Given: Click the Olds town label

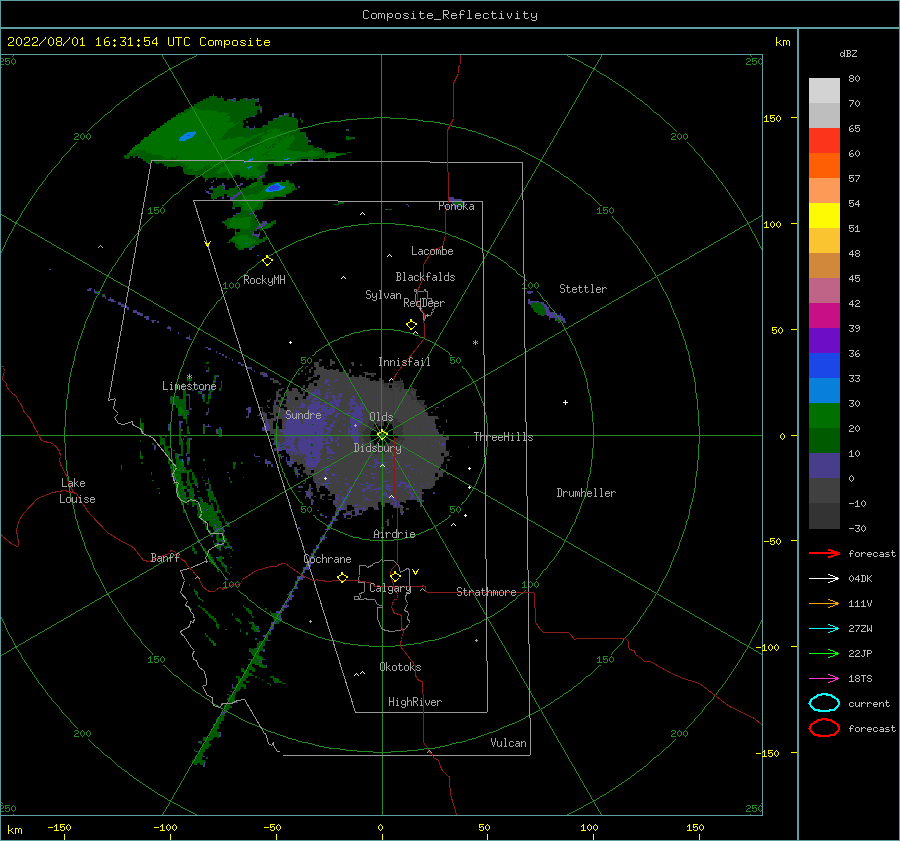Looking at the screenshot, I should 381,417.
